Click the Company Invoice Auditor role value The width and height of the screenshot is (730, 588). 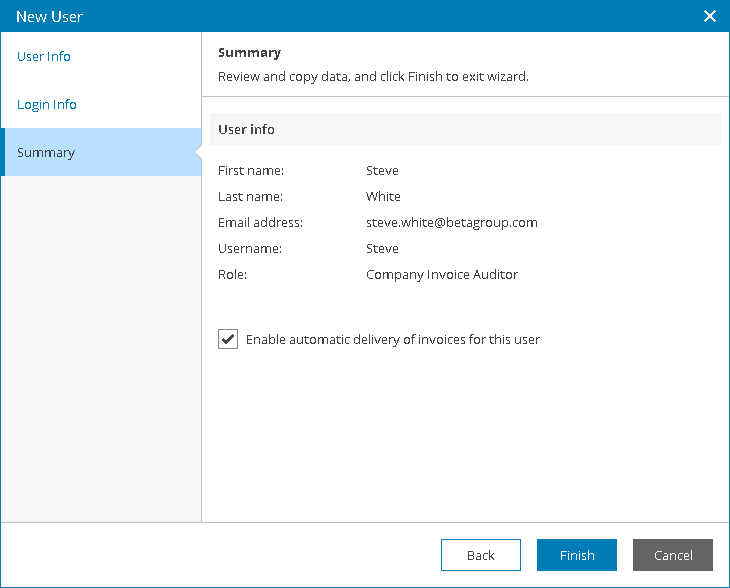tap(441, 275)
